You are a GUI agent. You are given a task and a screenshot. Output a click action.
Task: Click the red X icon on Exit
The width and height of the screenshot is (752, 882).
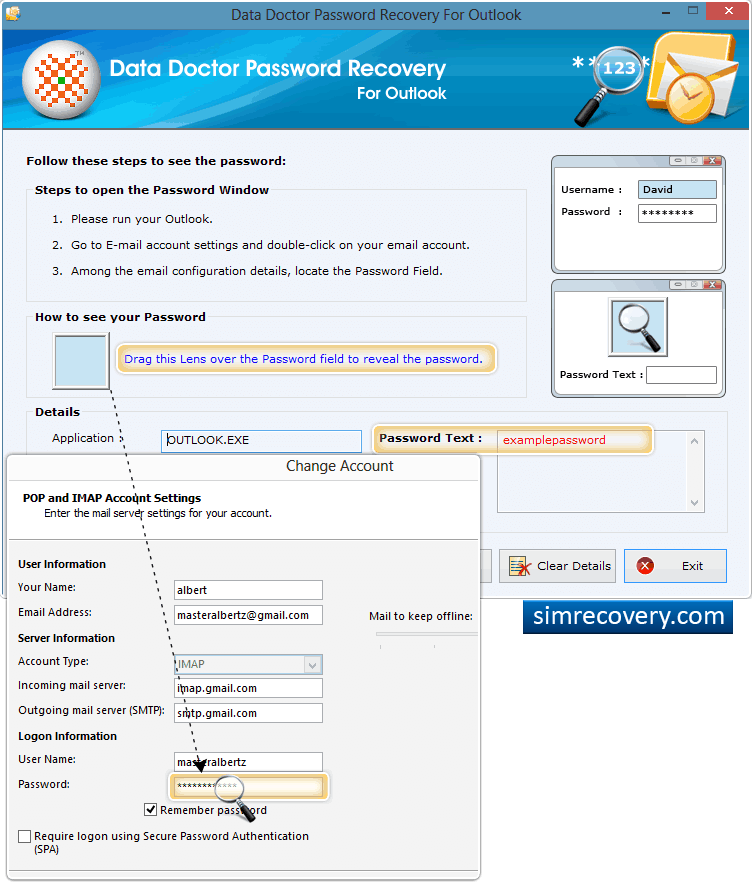tap(645, 566)
